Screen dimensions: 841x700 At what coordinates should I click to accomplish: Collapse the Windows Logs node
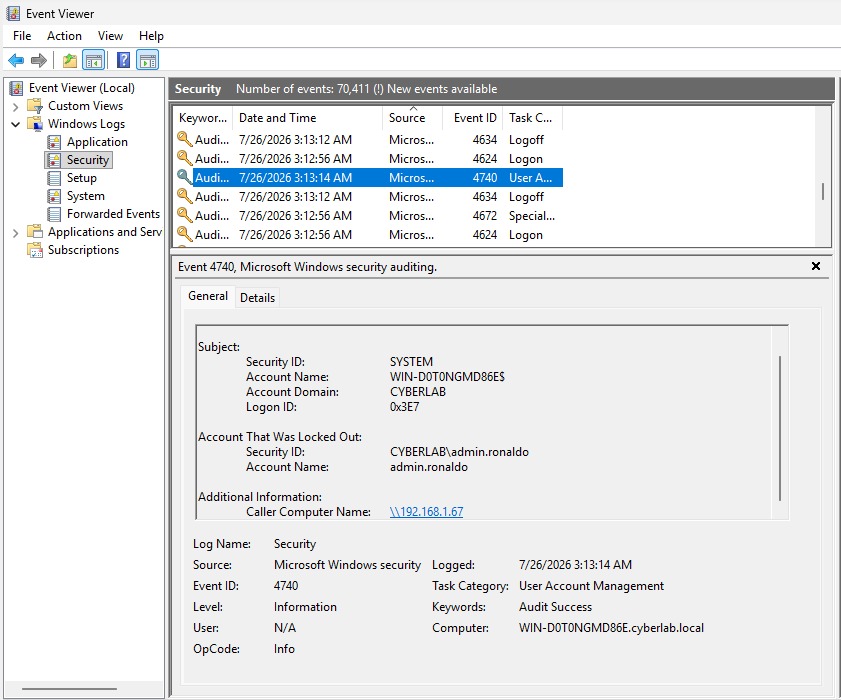tap(16, 124)
